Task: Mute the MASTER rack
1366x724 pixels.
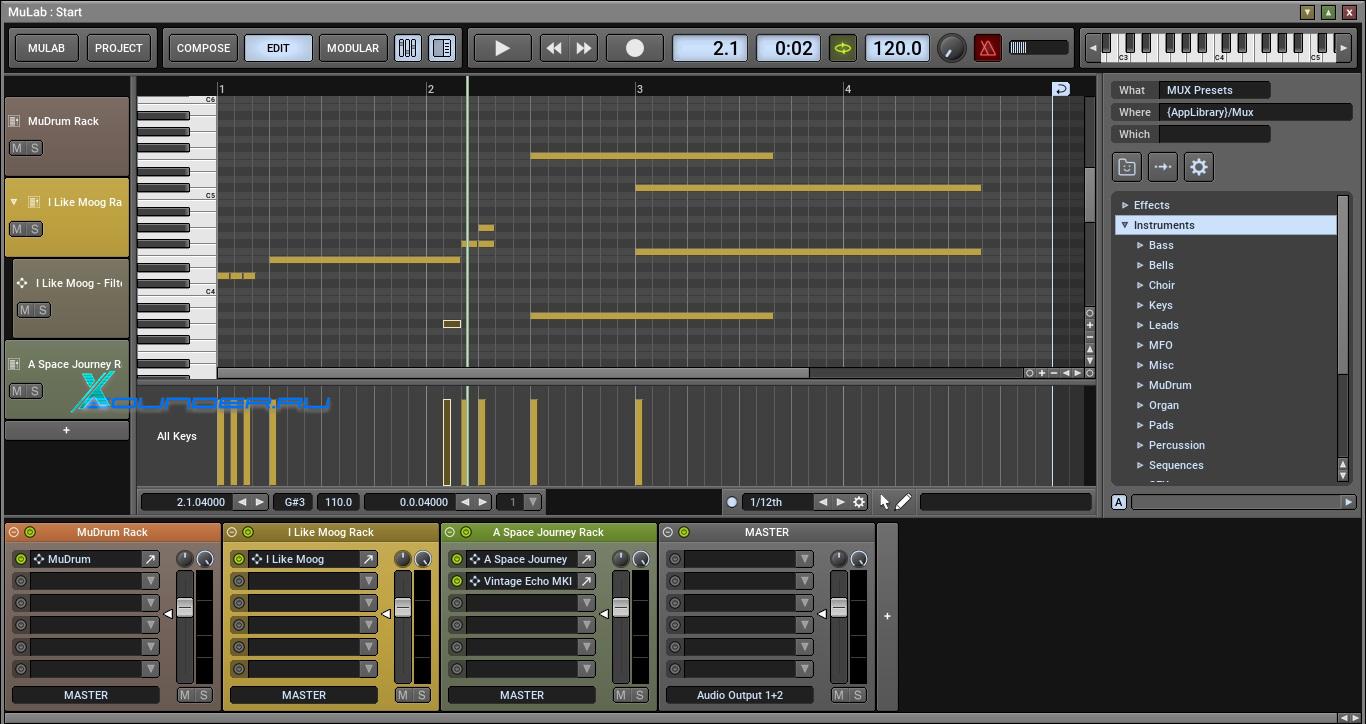Action: [x=839, y=695]
